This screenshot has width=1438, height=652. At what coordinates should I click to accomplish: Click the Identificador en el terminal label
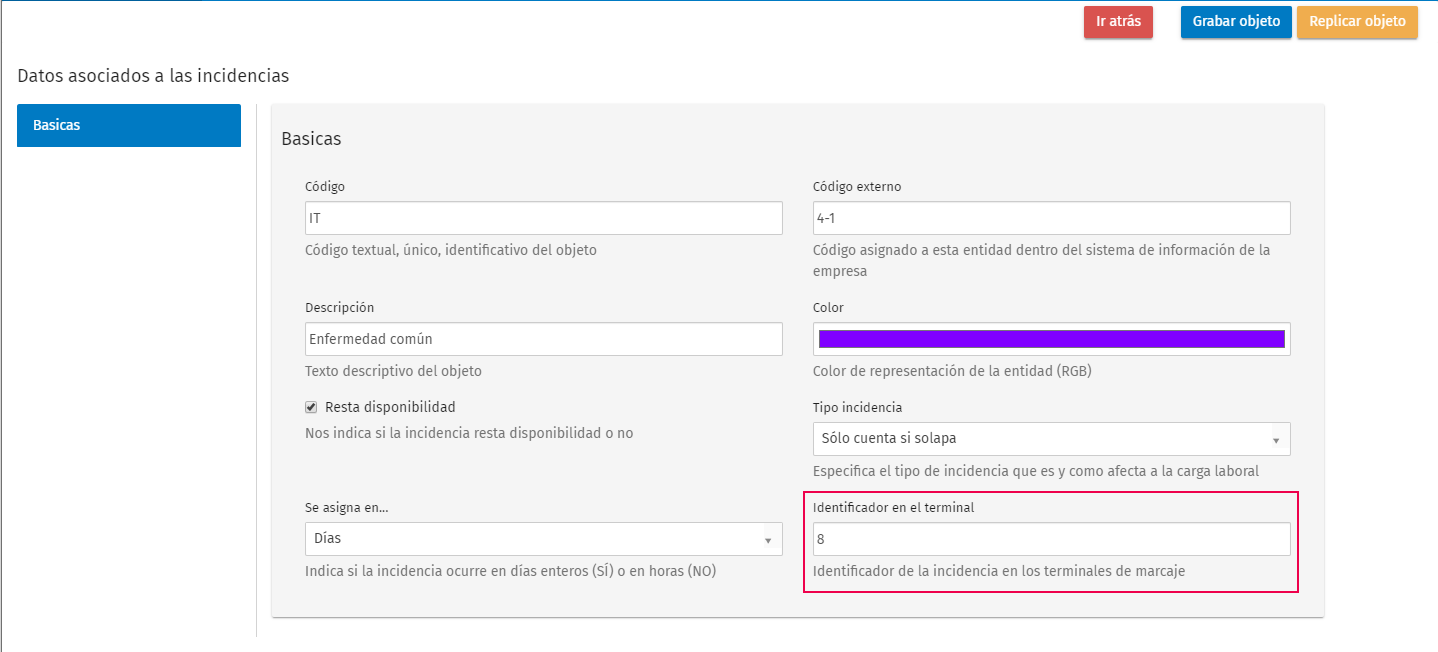(x=894, y=507)
